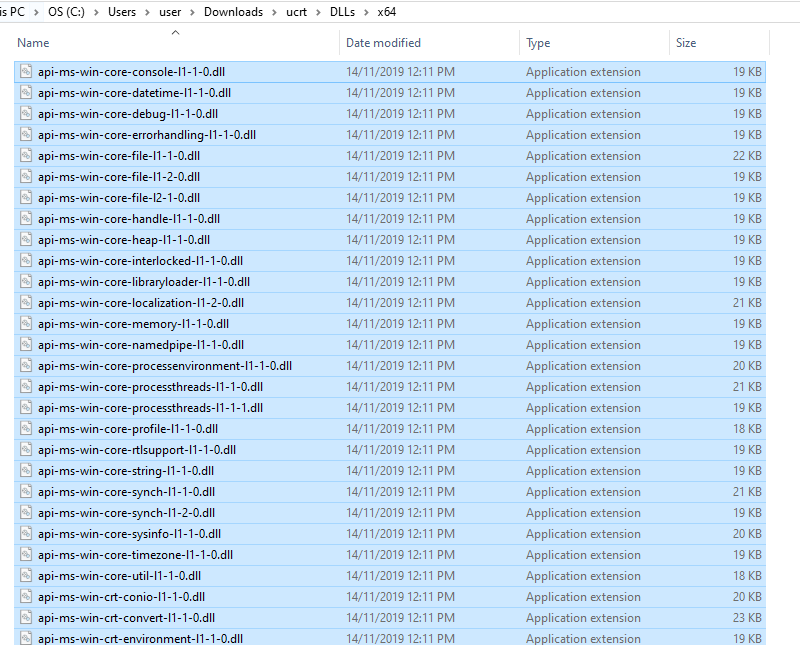Click the date modified of core-rtlsupport dll row
The height and width of the screenshot is (645, 800).
401,450
